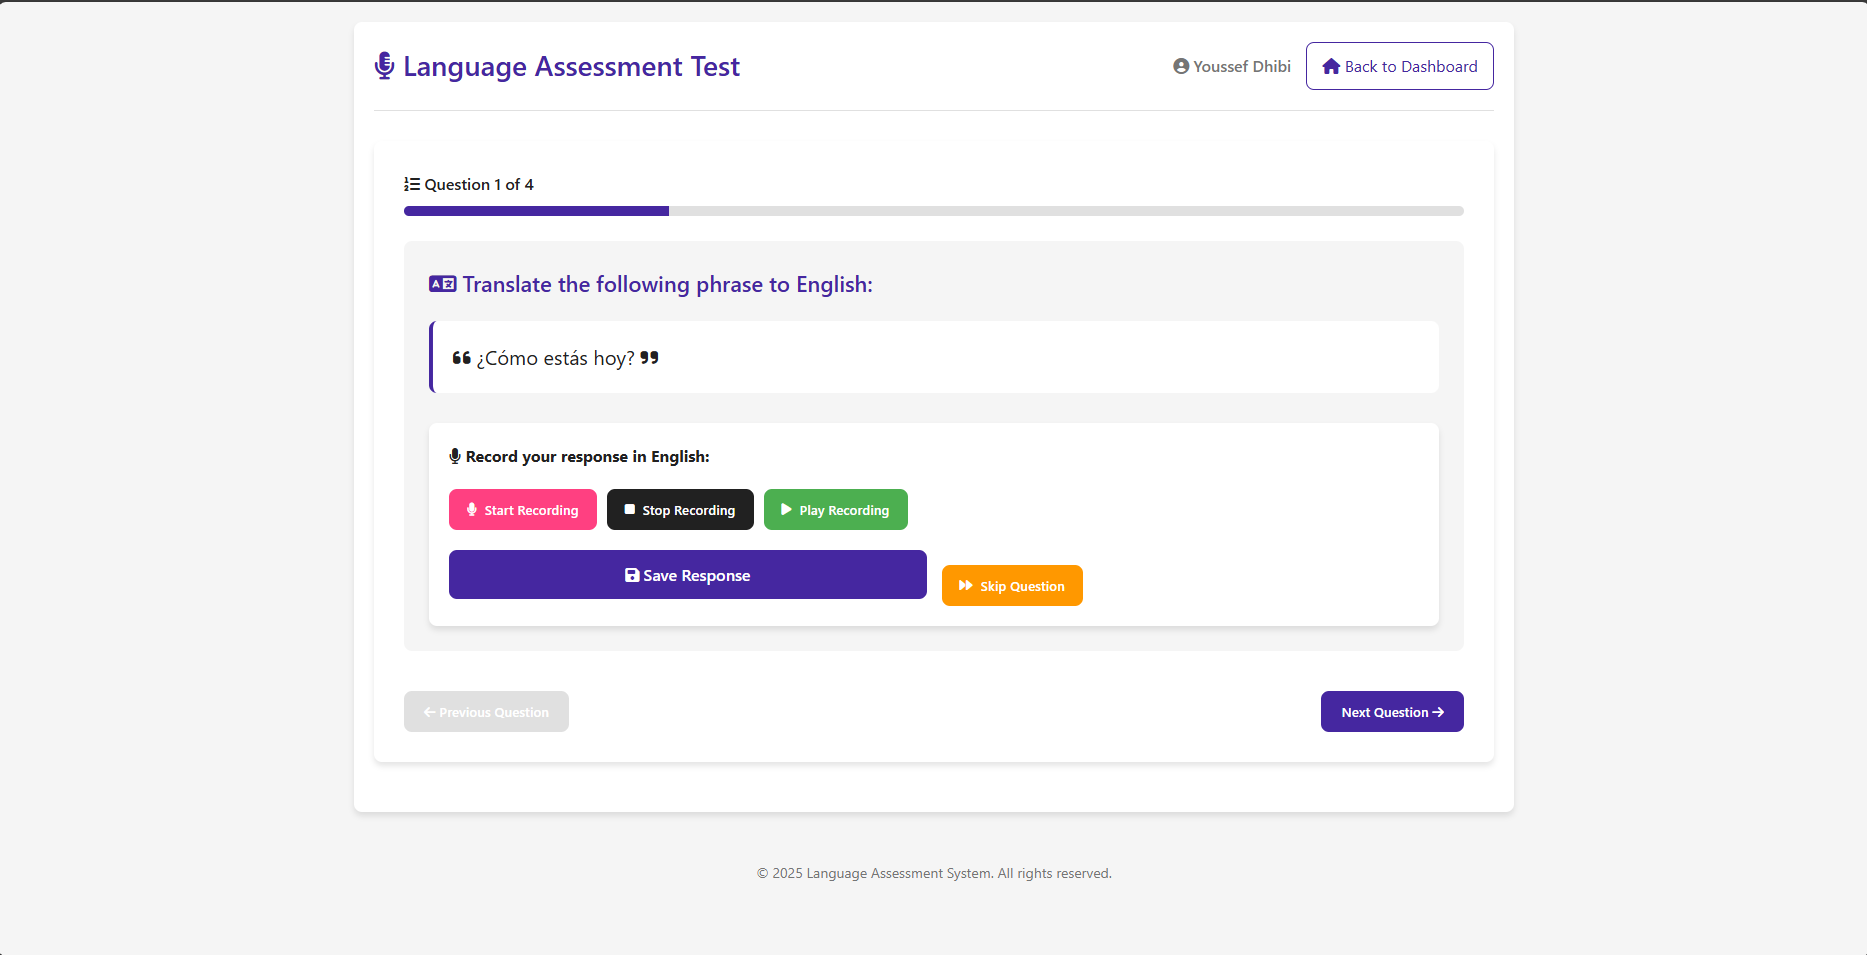Click the user profile icon beside Youssef Dhibi
Viewport: 1867px width, 955px height.
[1181, 66]
